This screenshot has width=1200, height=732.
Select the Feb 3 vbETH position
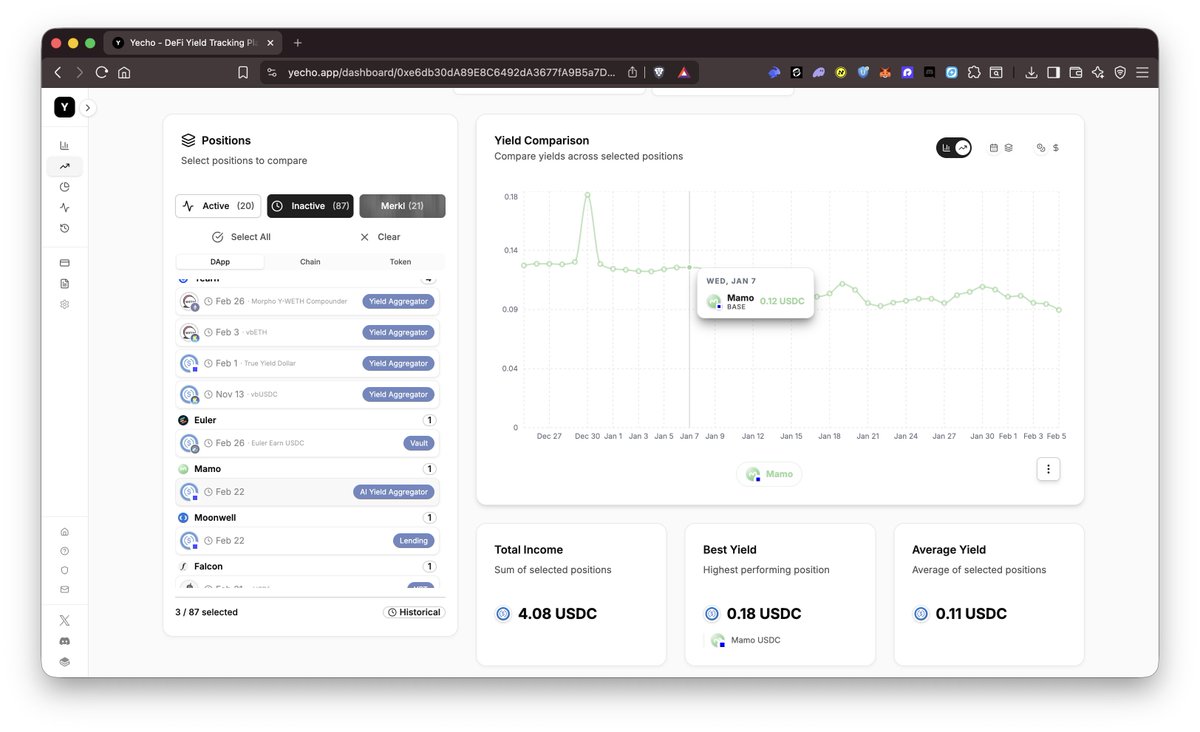tap(307, 332)
